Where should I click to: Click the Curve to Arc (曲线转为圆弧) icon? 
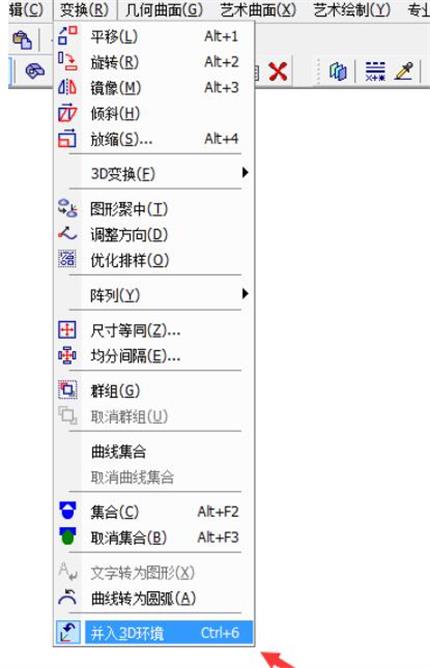click(x=68, y=598)
